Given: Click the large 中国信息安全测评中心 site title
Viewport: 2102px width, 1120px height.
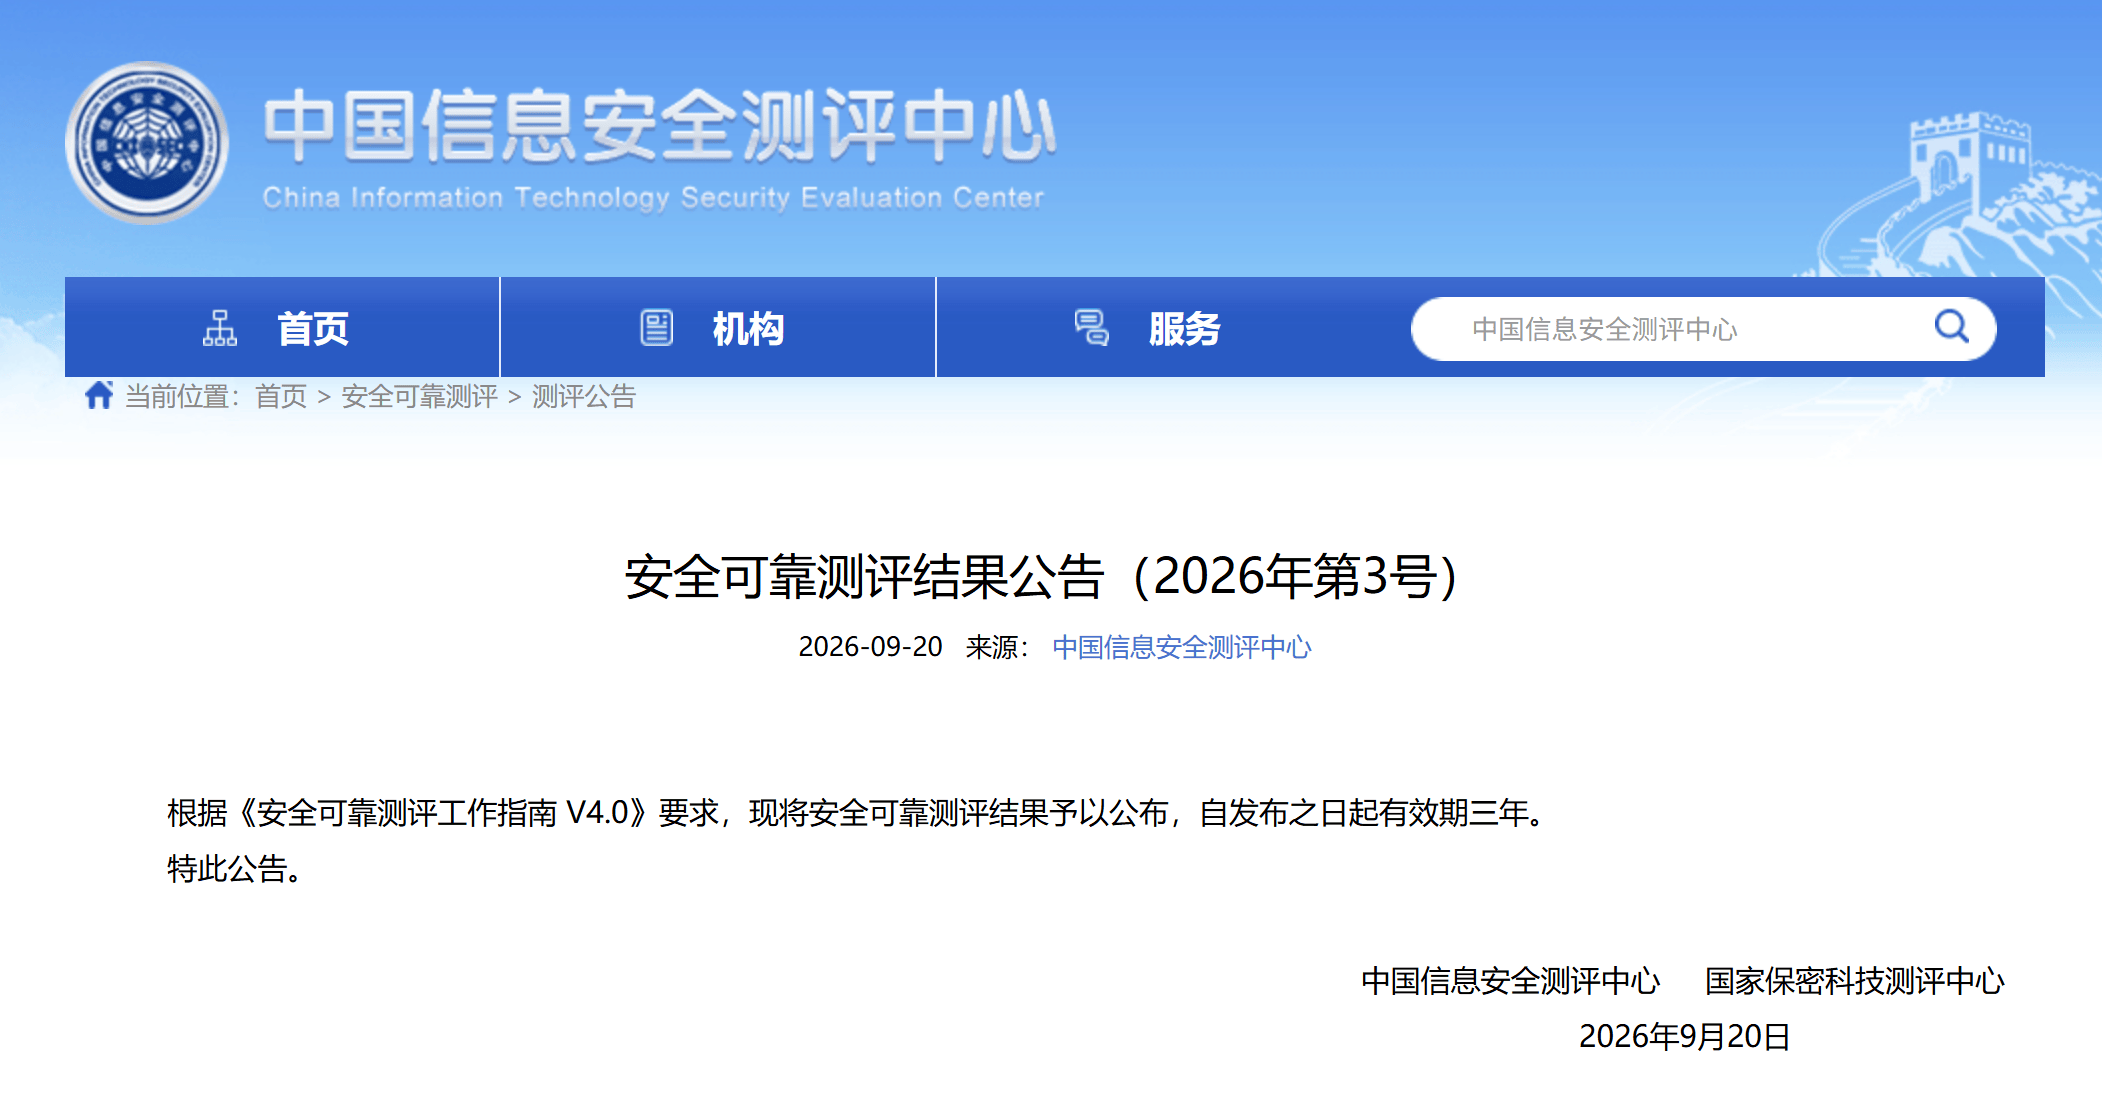Looking at the screenshot, I should 660,126.
